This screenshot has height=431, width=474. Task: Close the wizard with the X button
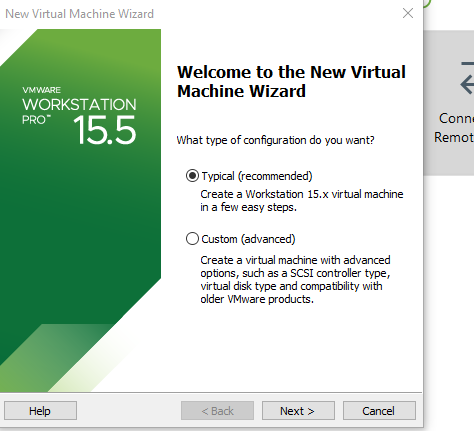tap(408, 13)
